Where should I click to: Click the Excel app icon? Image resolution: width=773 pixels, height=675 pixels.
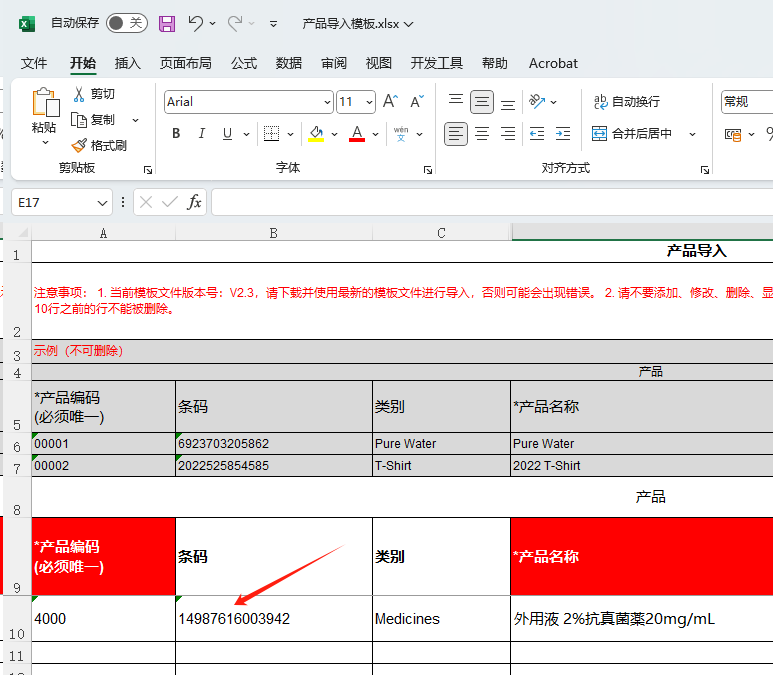[x=27, y=24]
